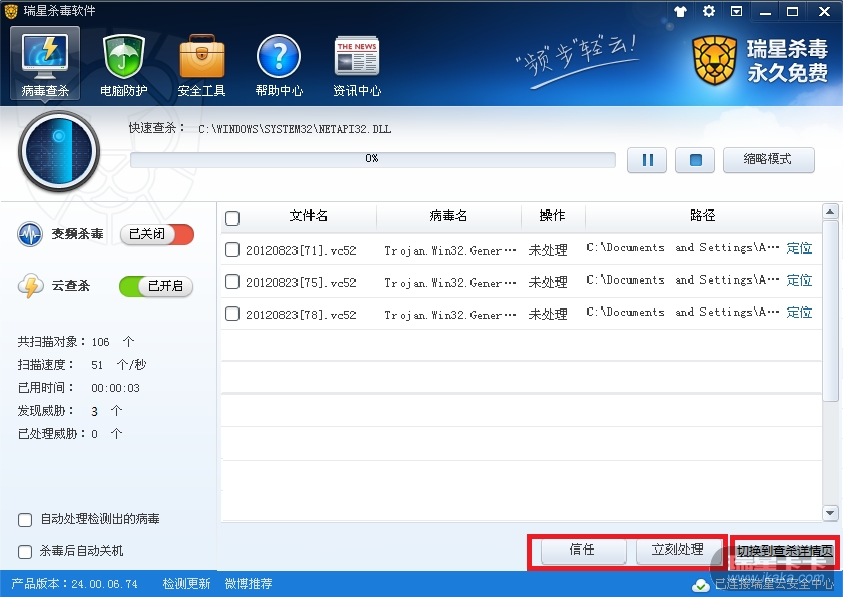Viewport: 843px width, 597px height.
Task: Maximize the Rising antivirus window
Action: [793, 11]
